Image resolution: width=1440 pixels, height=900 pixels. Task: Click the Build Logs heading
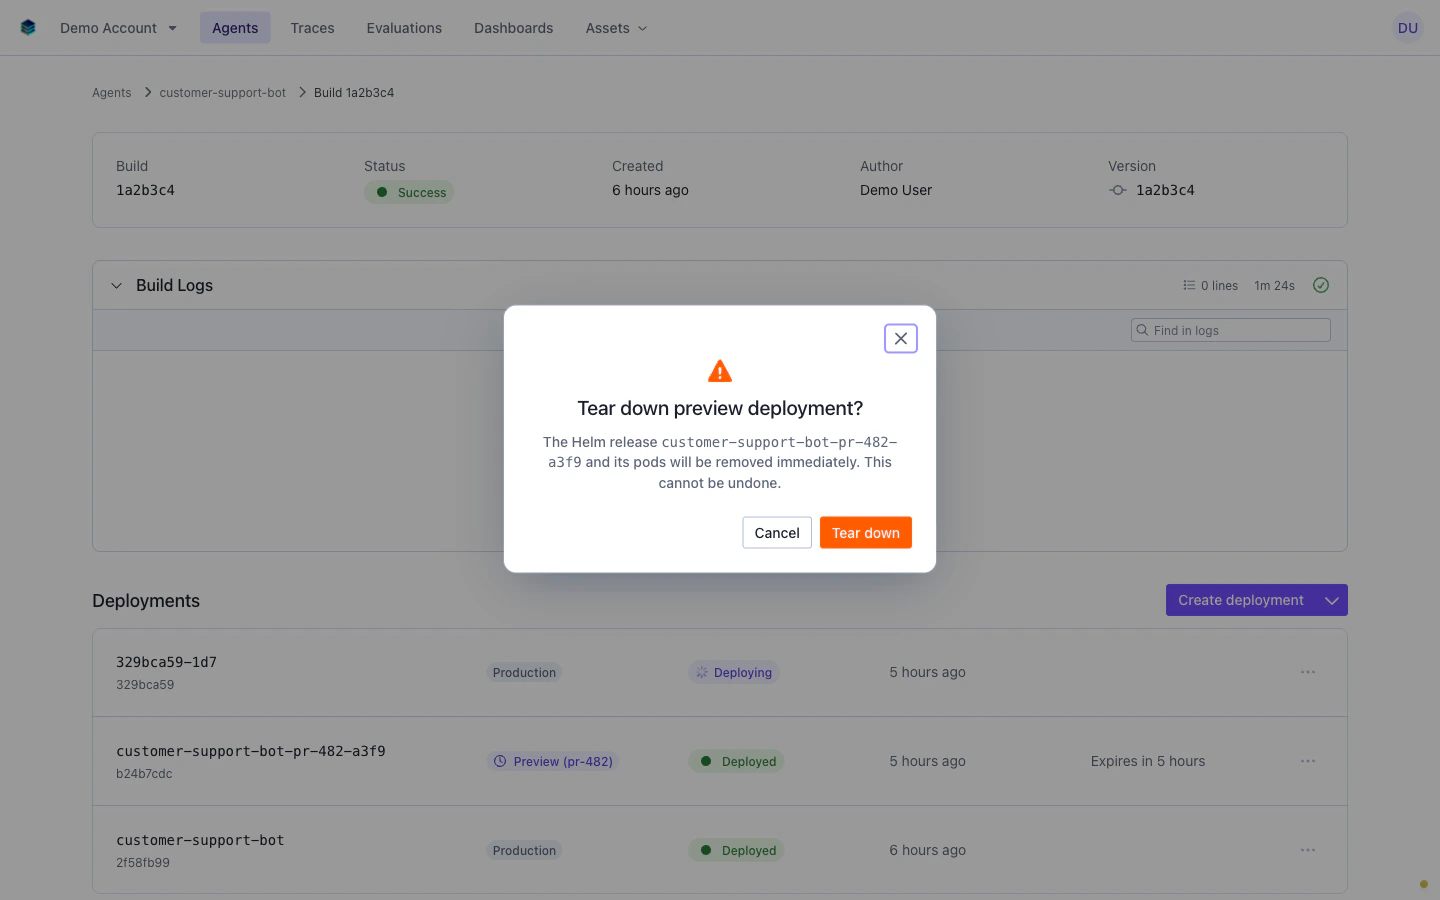coord(174,286)
